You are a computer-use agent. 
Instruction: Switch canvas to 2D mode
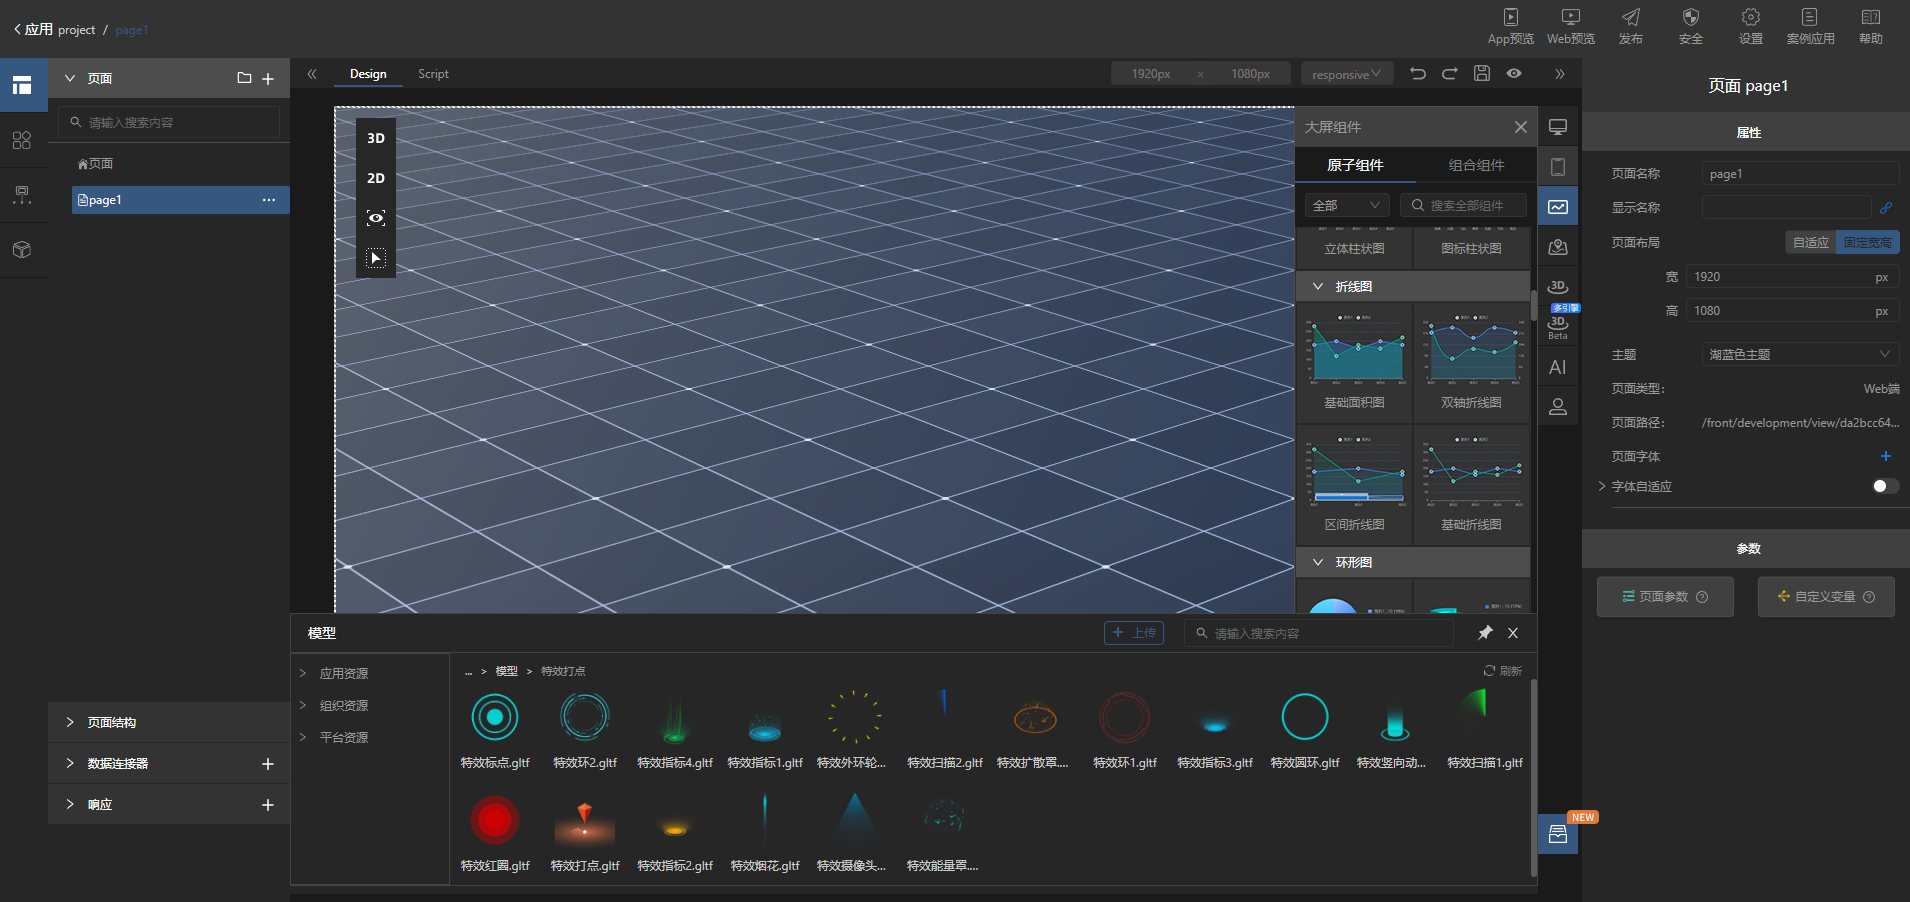coord(376,178)
